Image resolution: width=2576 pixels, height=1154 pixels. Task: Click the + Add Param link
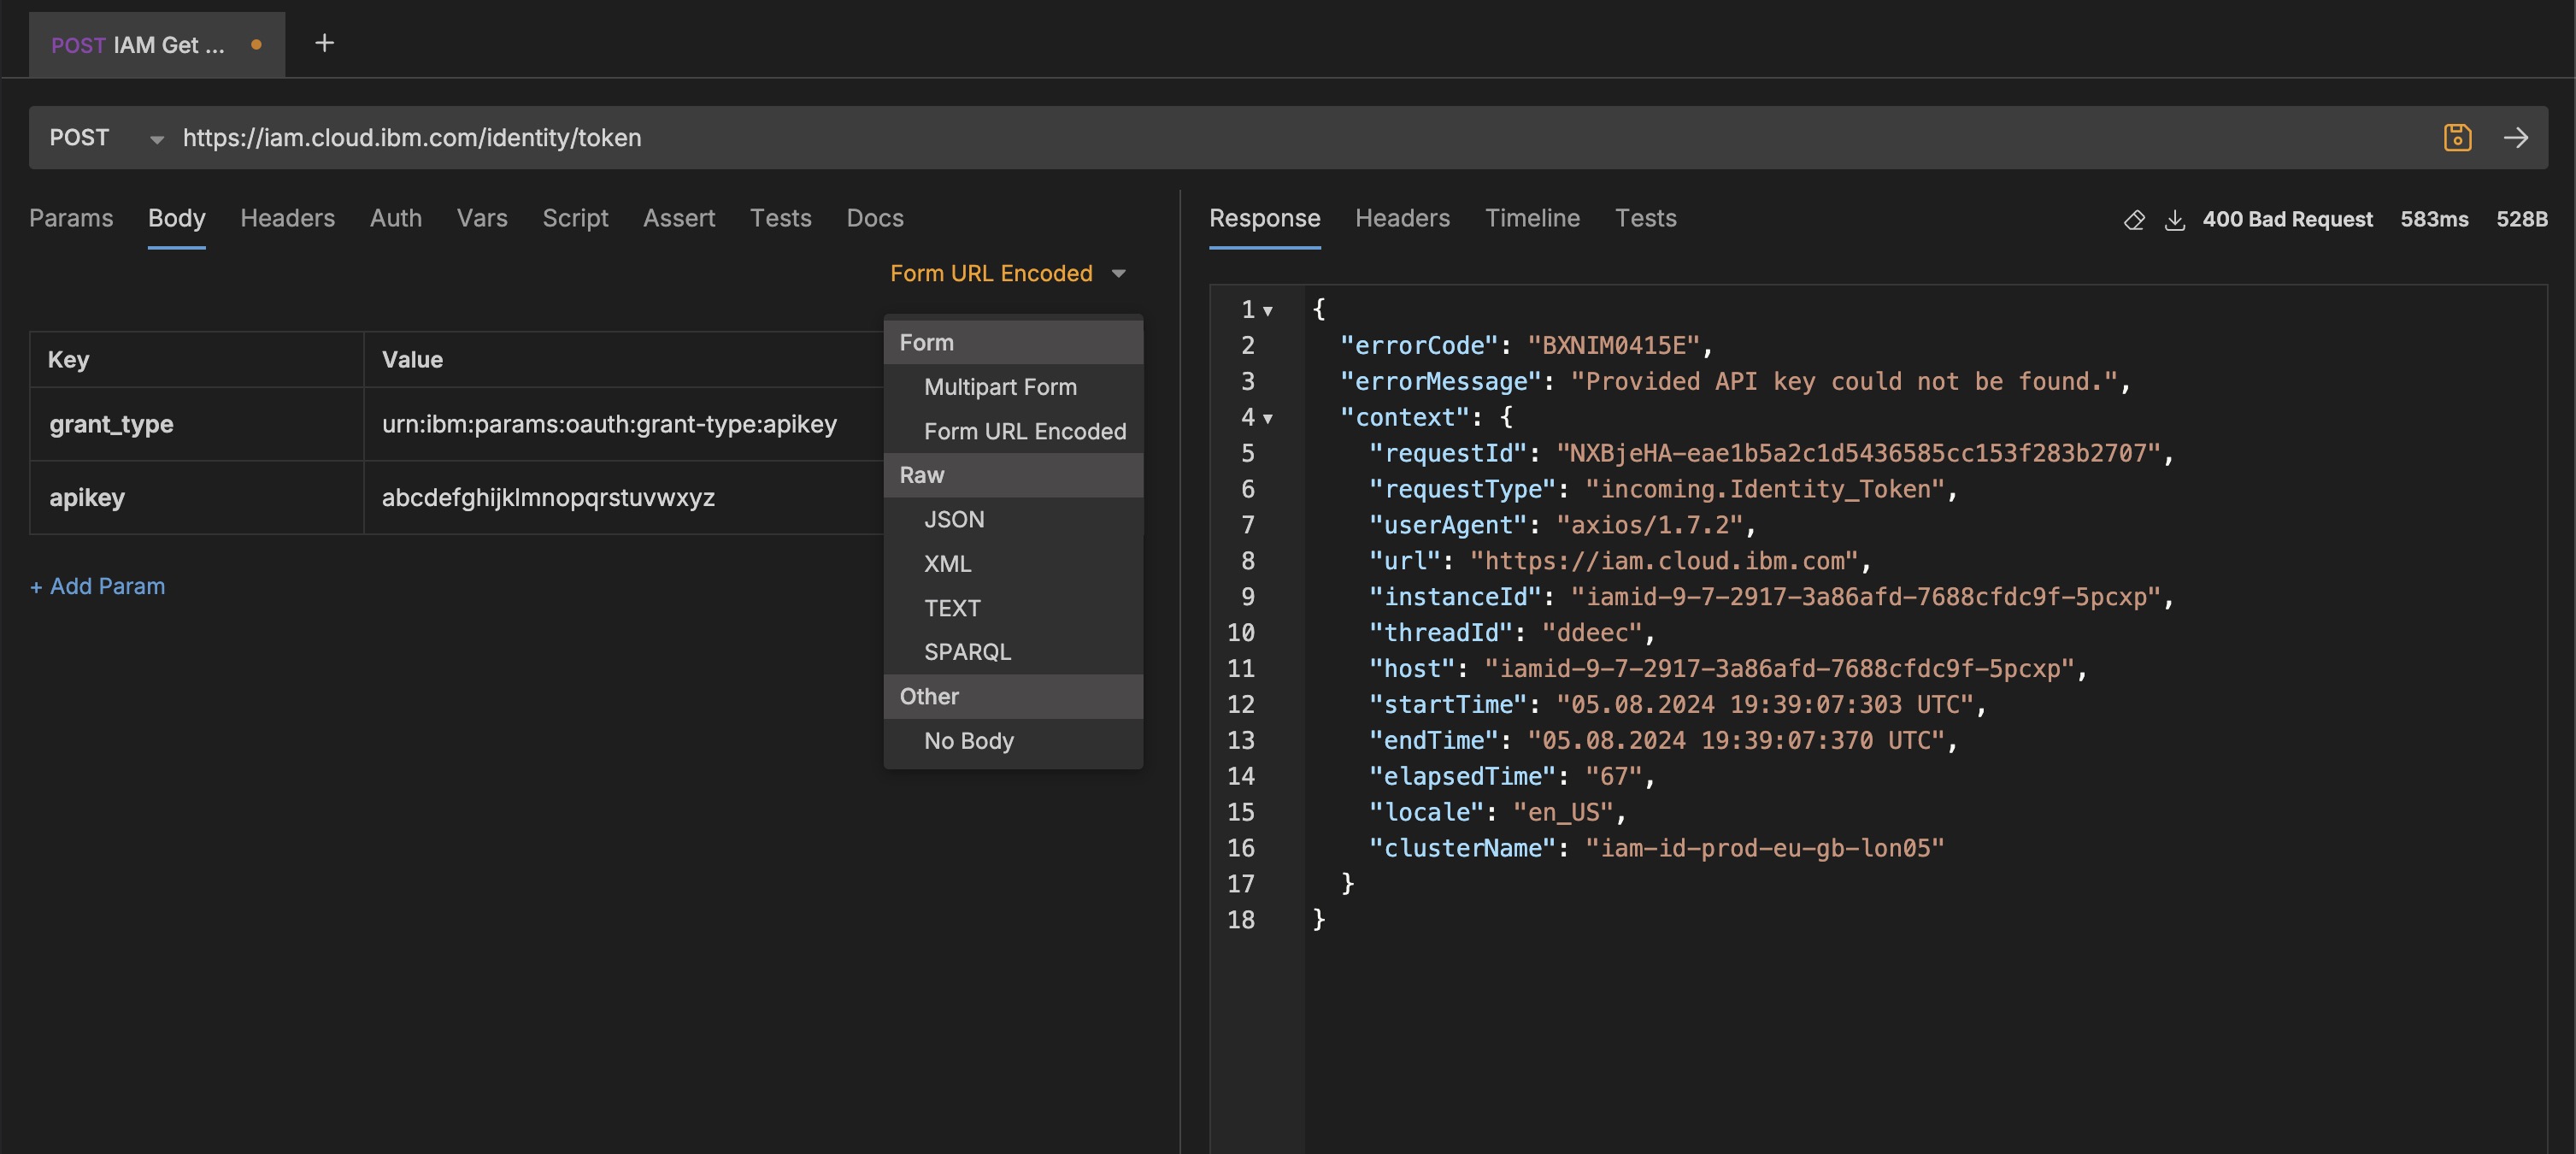point(97,586)
